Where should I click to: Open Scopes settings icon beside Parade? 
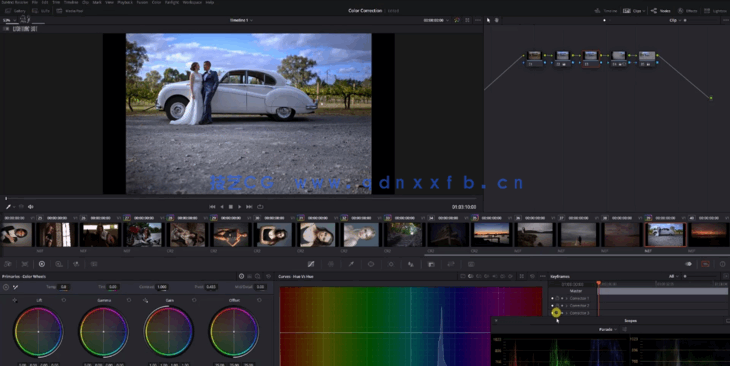pyautogui.click(x=624, y=329)
